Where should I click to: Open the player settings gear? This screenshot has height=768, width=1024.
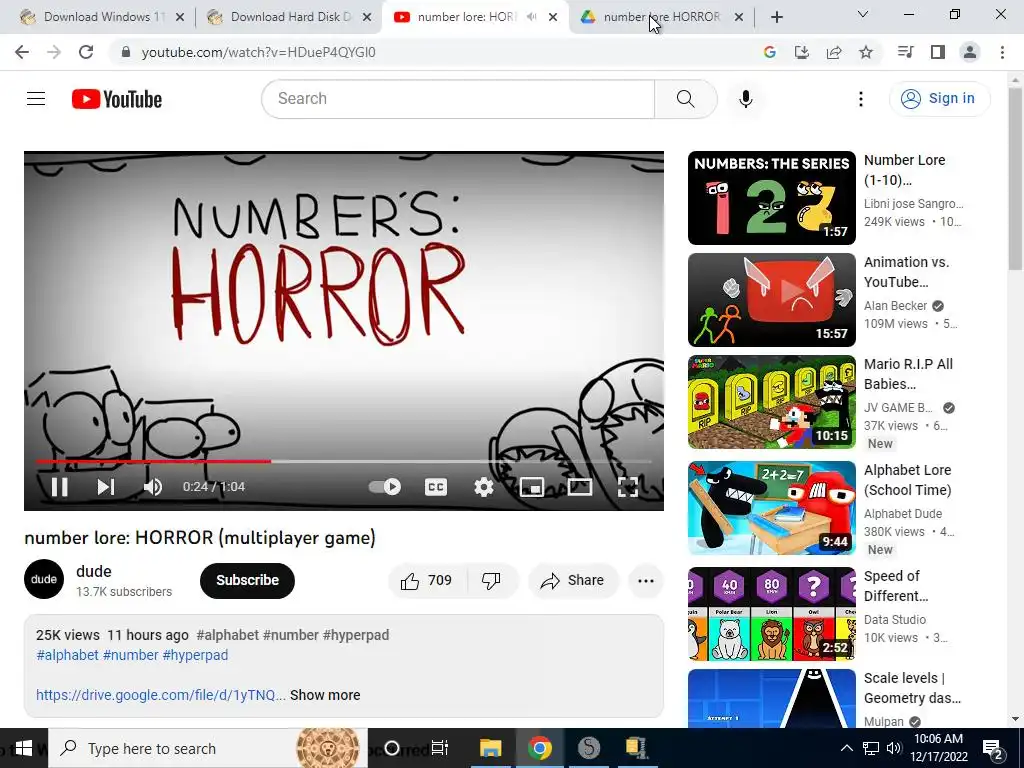pyautogui.click(x=483, y=487)
